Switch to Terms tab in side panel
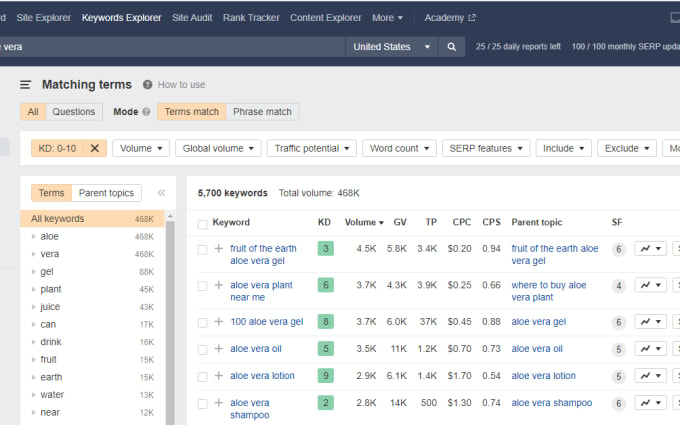 pyautogui.click(x=51, y=193)
